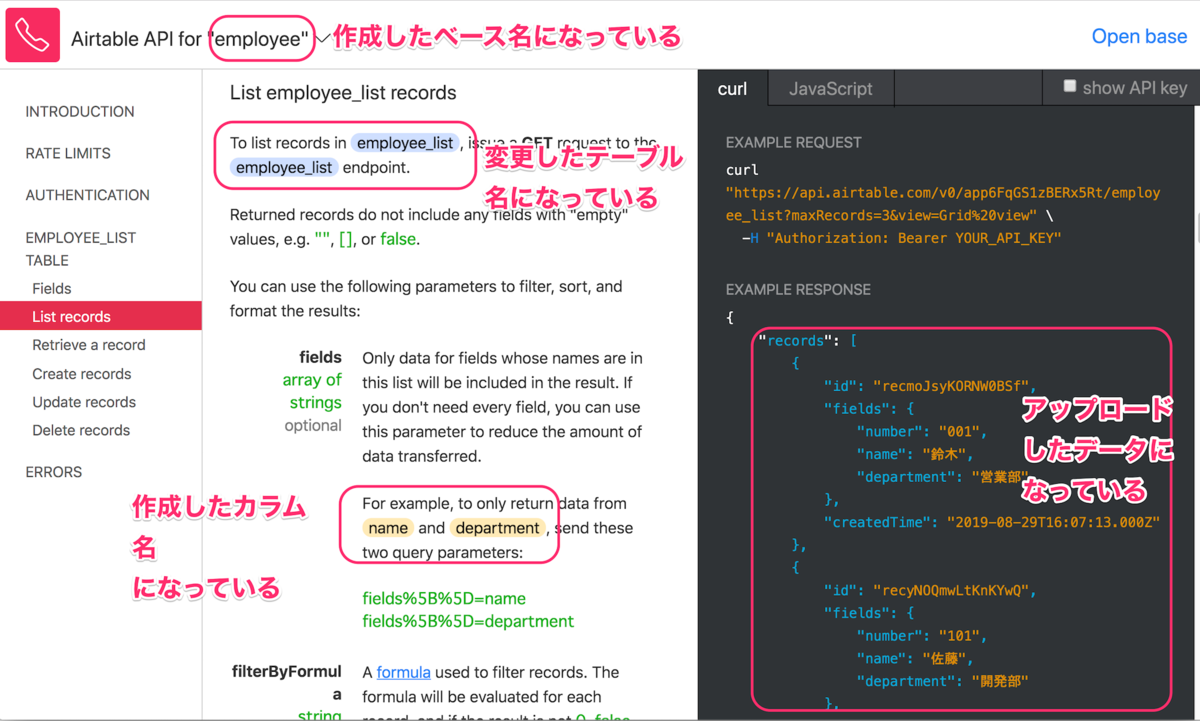Open Fields under employee_list table

pos(52,289)
